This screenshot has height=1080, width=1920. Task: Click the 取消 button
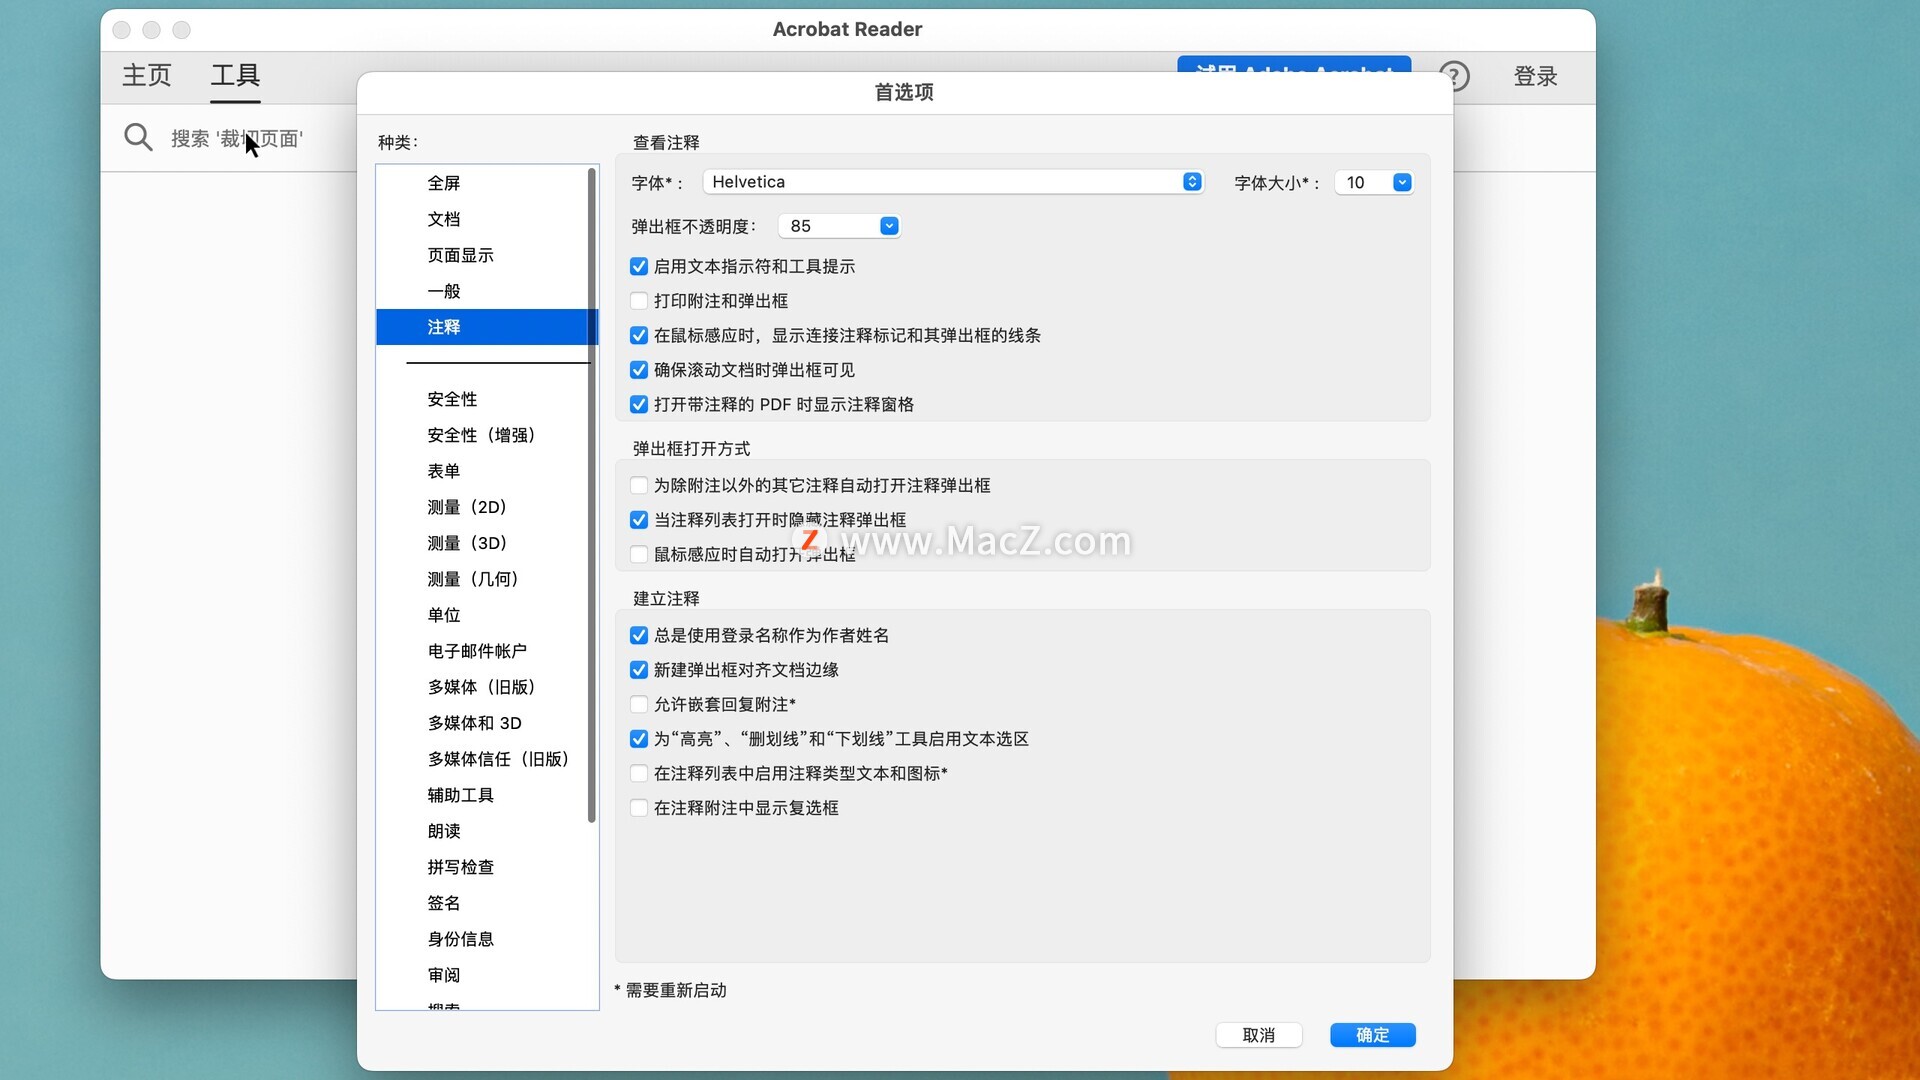pos(1259,1035)
